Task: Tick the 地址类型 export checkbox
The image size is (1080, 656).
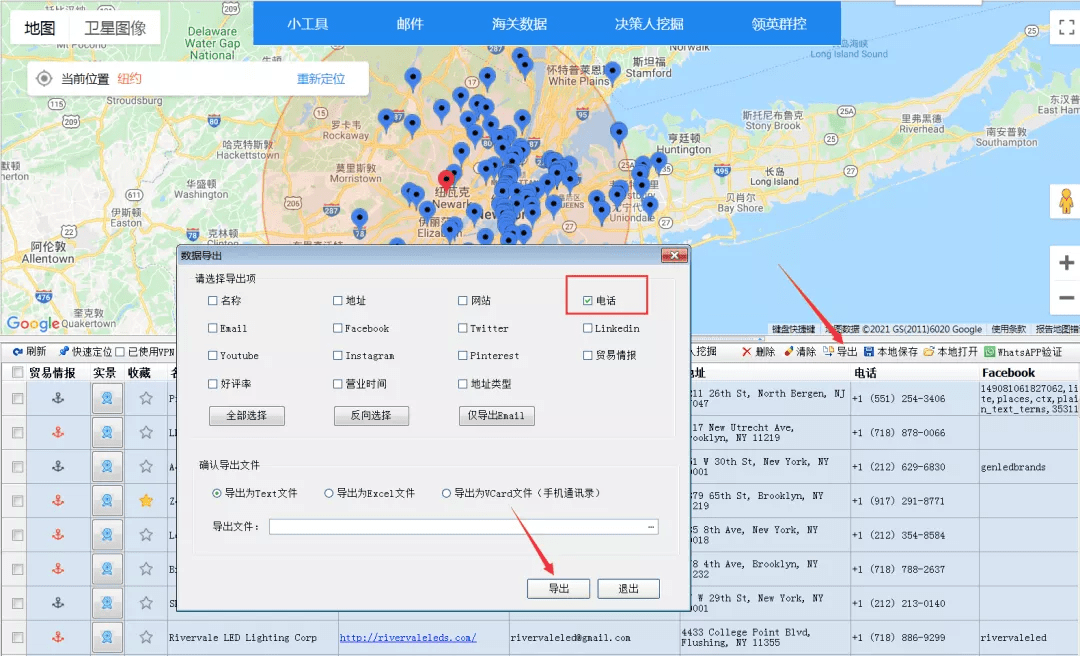Action: pos(463,384)
